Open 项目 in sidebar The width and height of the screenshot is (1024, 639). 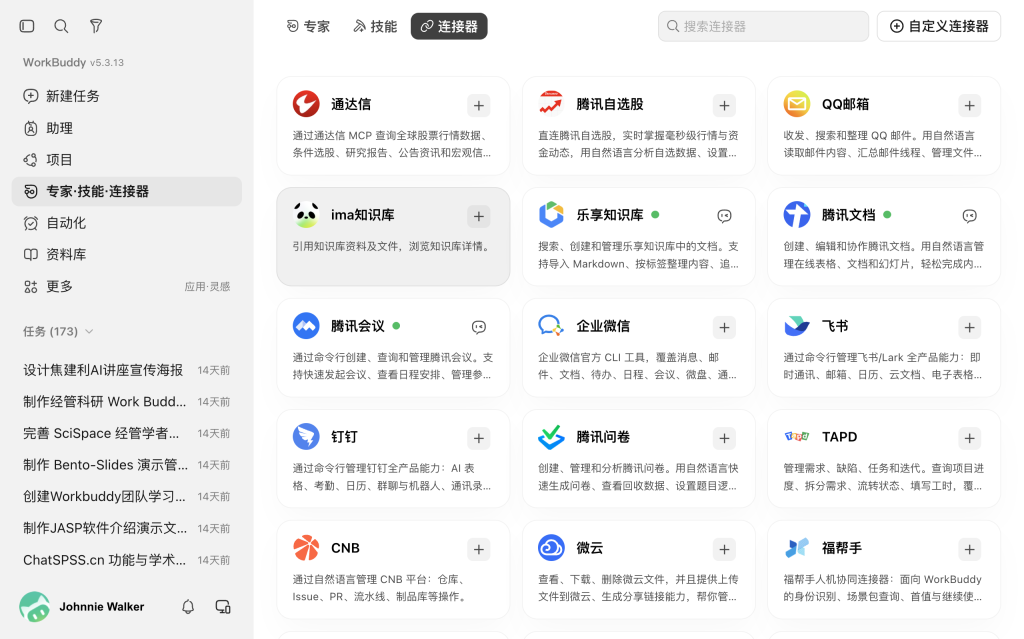[127, 159]
